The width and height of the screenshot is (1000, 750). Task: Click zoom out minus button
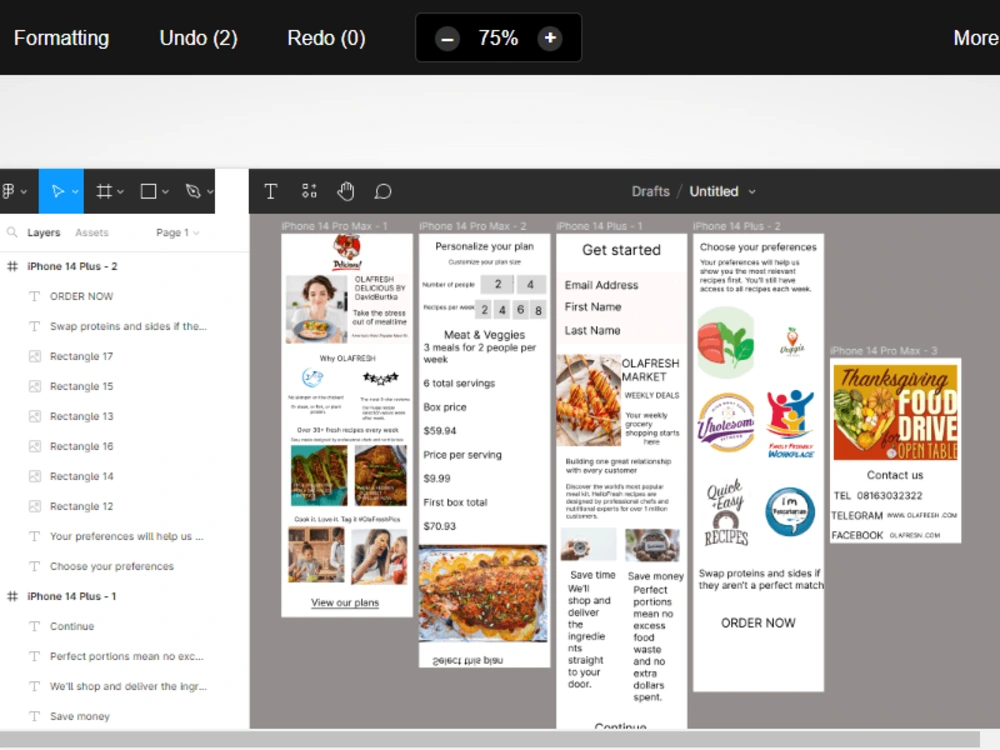(447, 38)
